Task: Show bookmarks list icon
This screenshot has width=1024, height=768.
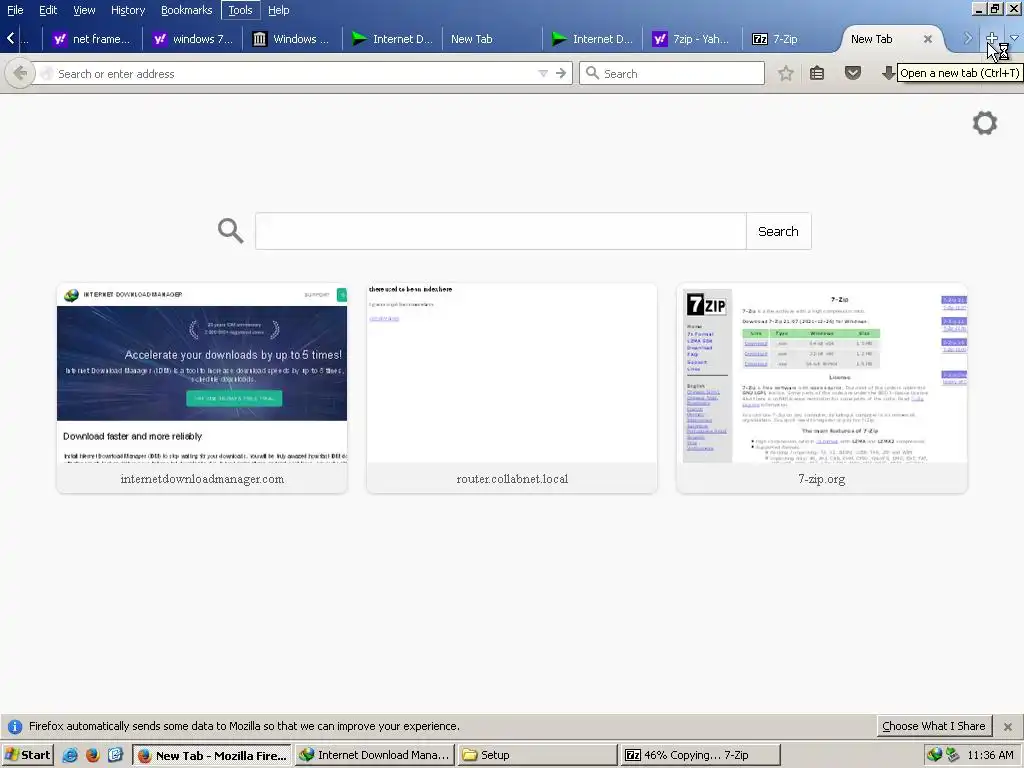Action: click(x=816, y=73)
